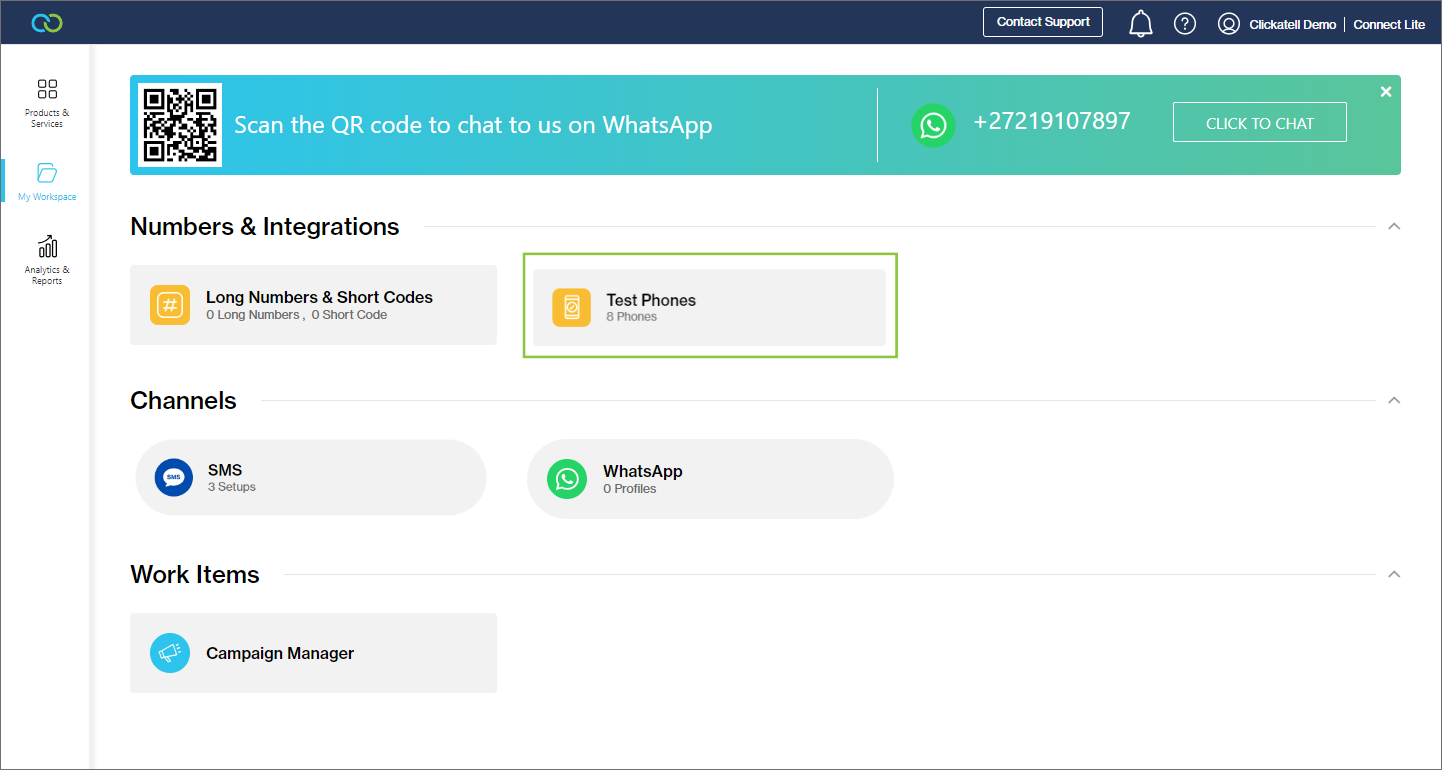Viewport: 1442px width, 770px height.
Task: Click the Clickatell logo in header
Action: [x=46, y=23]
